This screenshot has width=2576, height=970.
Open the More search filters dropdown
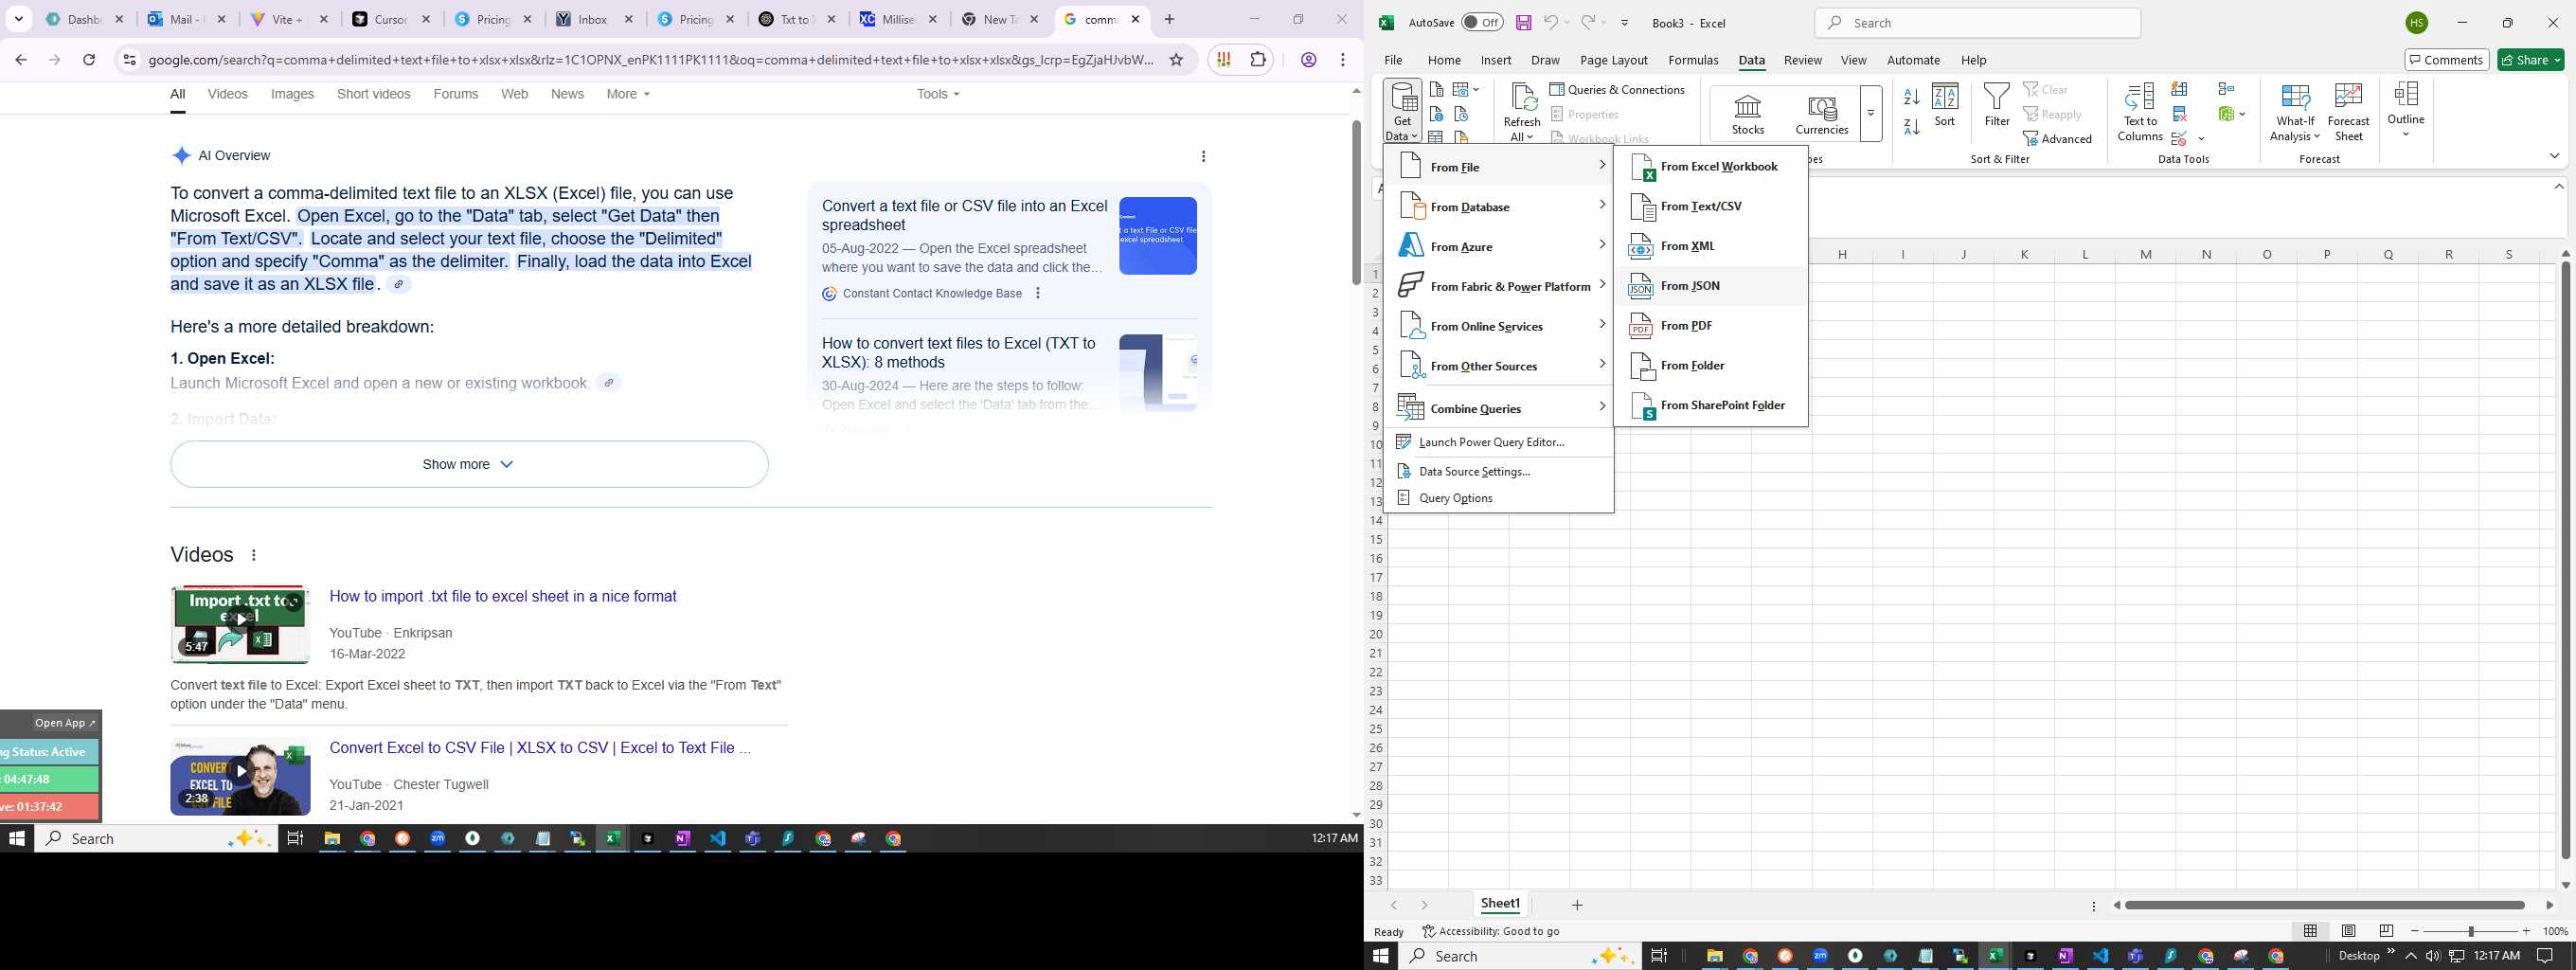pos(628,94)
